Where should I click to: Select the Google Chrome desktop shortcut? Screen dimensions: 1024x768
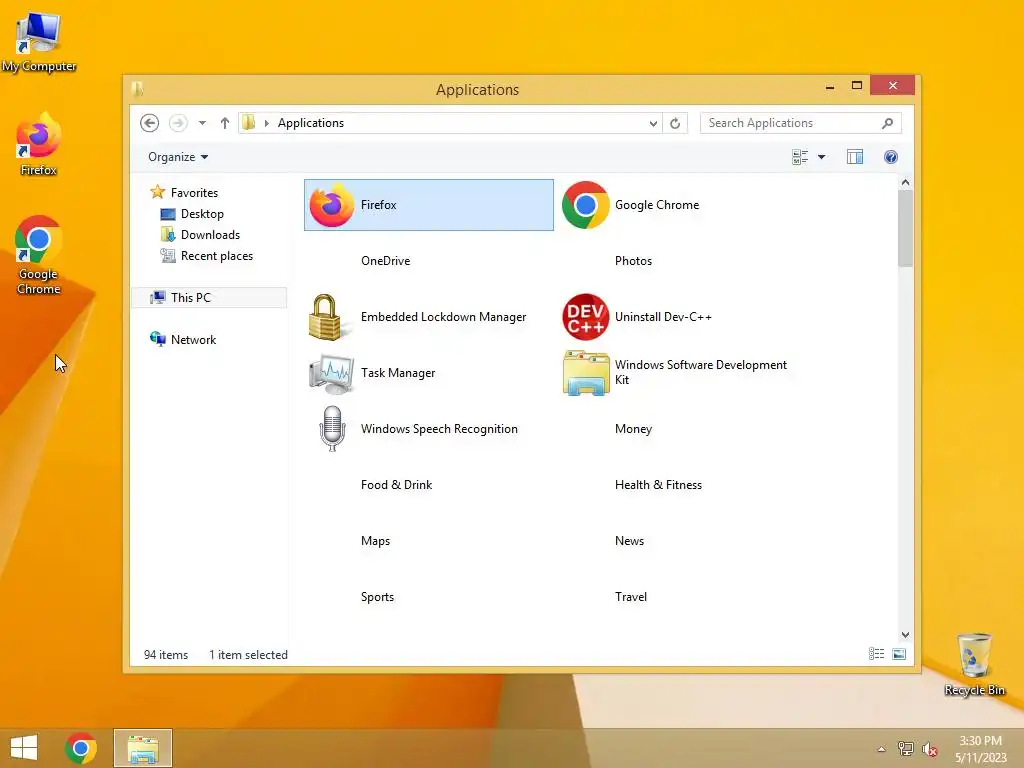click(x=39, y=255)
